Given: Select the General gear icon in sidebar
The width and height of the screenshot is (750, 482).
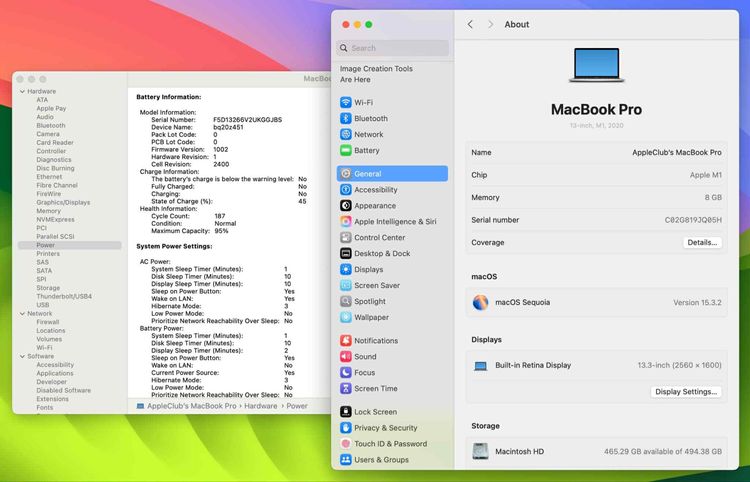Looking at the screenshot, I should [x=346, y=174].
